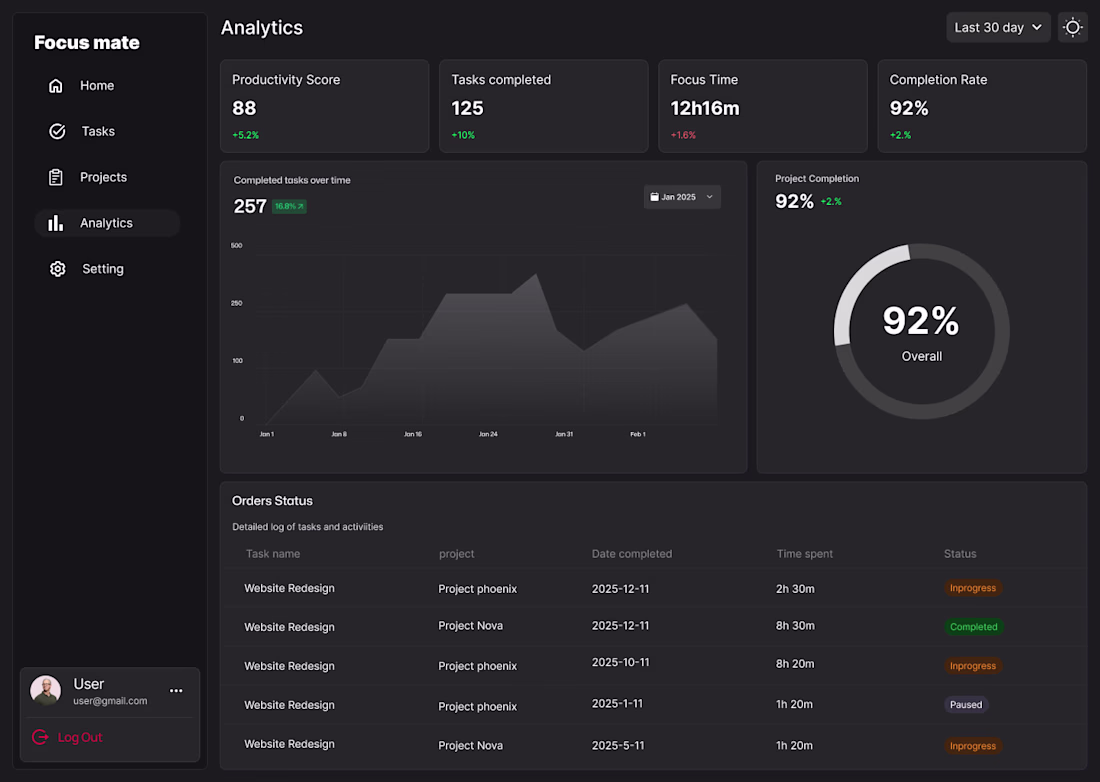
Task: Click the 2025-1-11 date cell
Action: click(617, 703)
